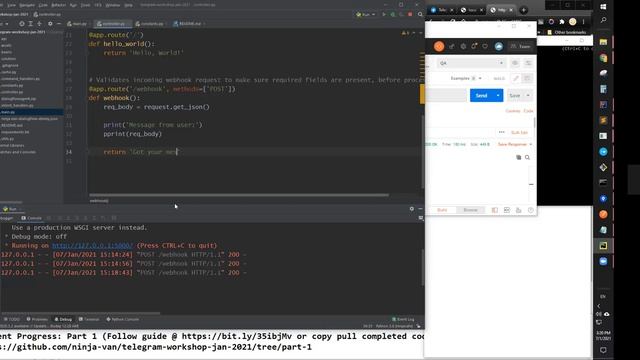Click Bulk Edit in Postman

[x=519, y=132]
